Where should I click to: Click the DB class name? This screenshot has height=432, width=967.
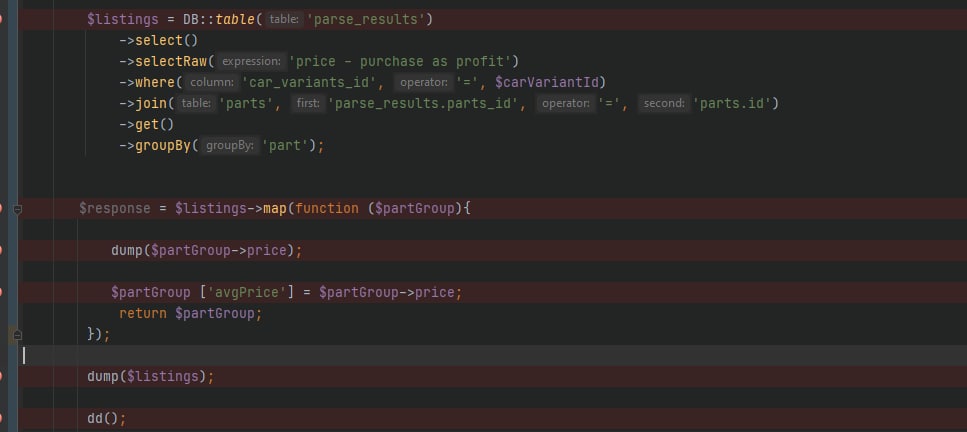coord(191,20)
